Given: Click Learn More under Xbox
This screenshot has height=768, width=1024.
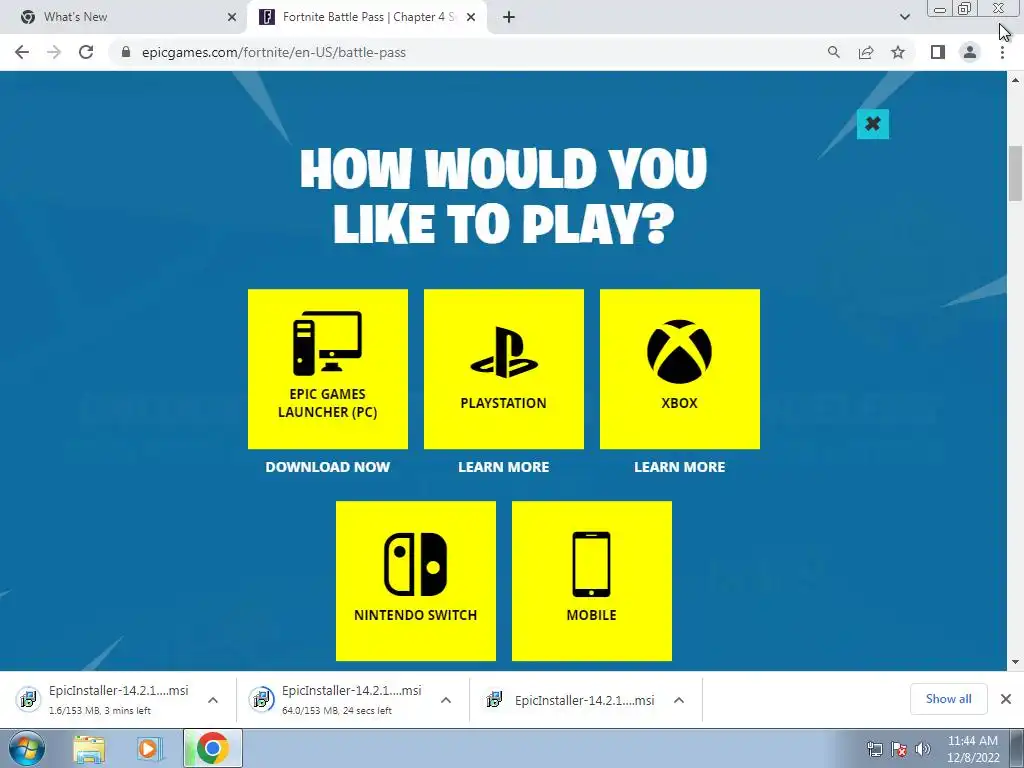Looking at the screenshot, I should point(680,467).
